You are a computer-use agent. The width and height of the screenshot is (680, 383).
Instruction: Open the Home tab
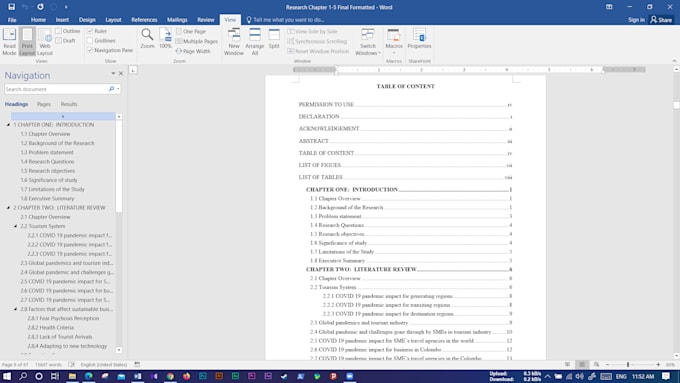(38, 20)
